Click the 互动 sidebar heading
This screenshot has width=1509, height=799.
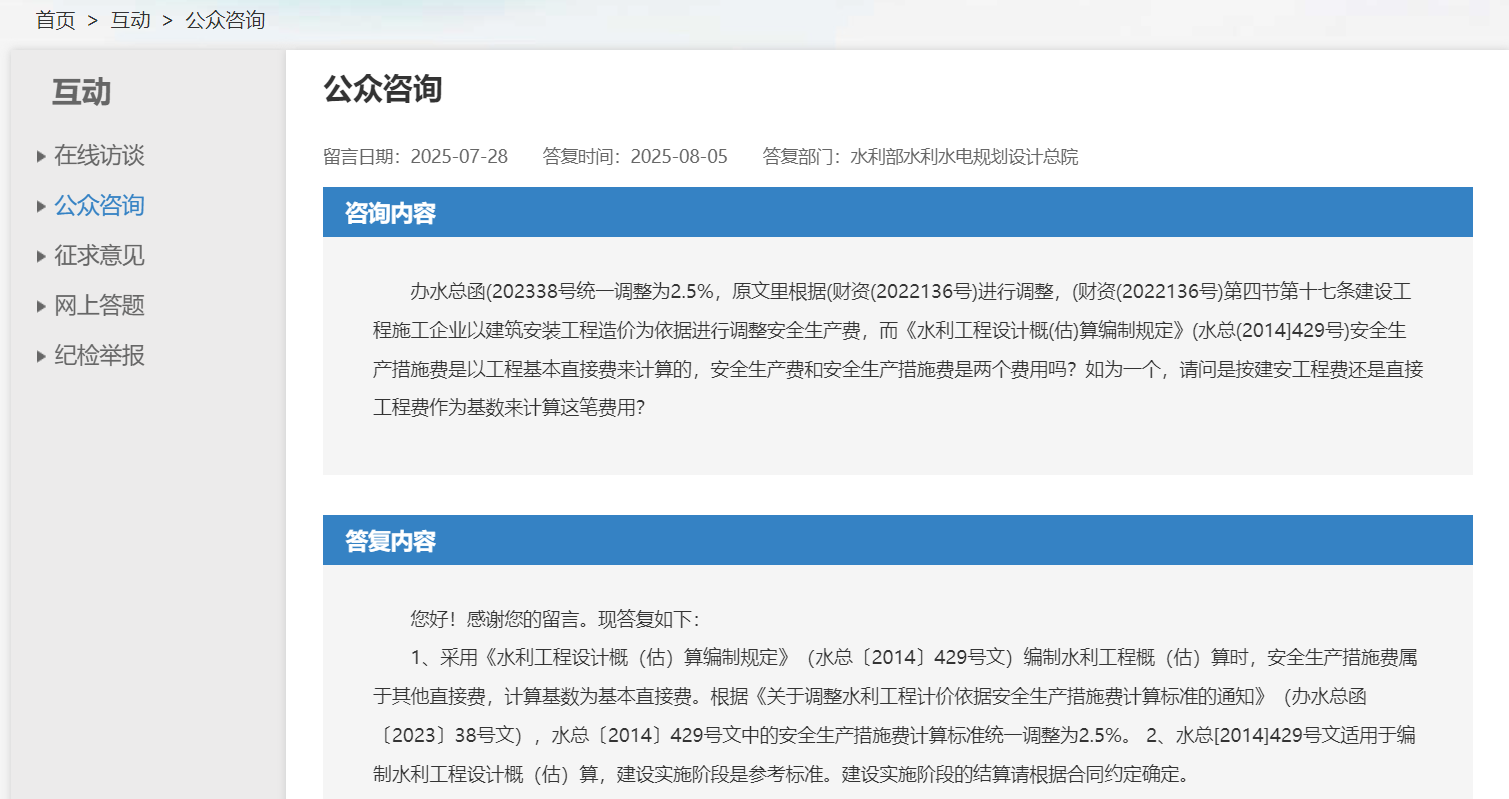81,92
